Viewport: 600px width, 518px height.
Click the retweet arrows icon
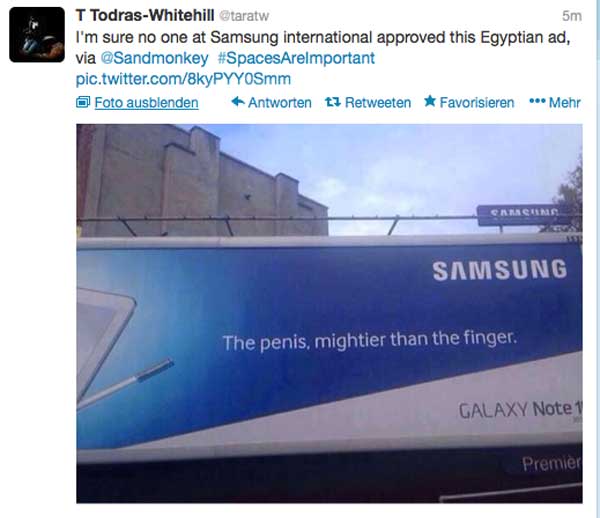click(x=333, y=102)
